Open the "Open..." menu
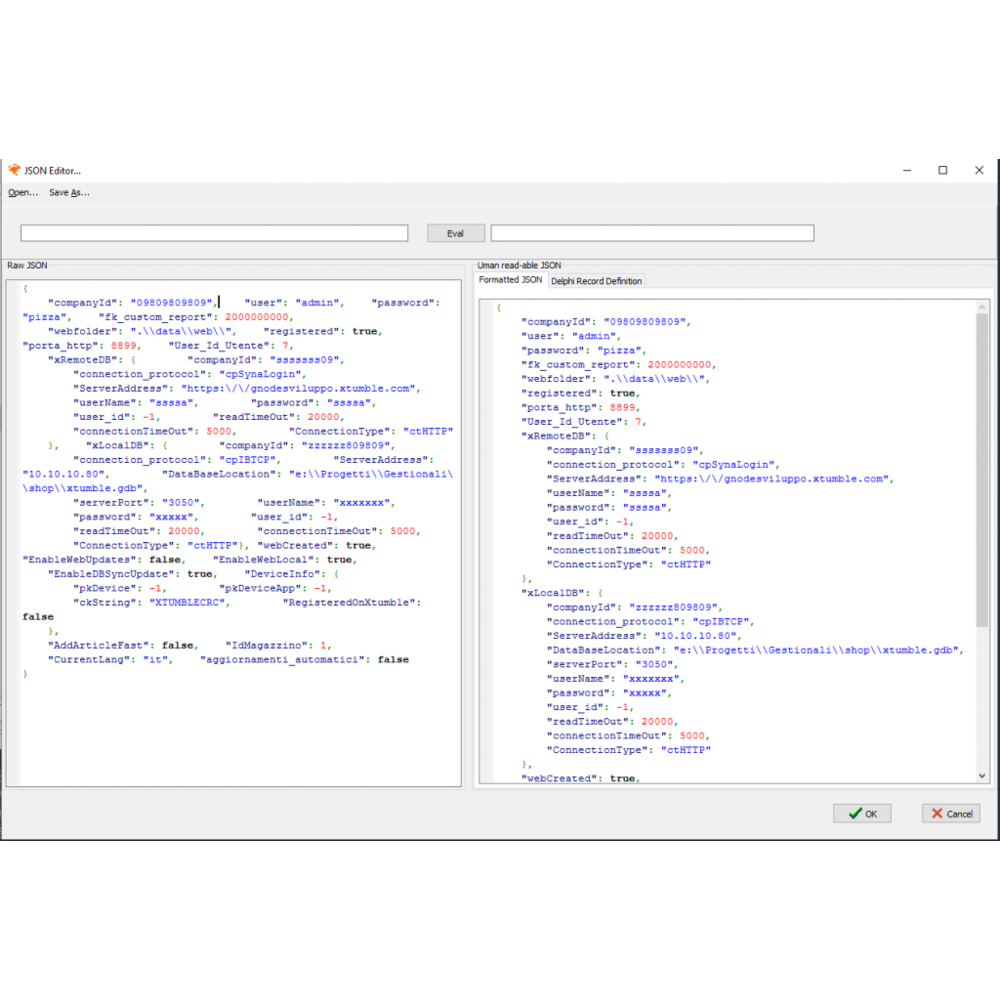Image resolution: width=1000 pixels, height=1000 pixels. [23, 192]
